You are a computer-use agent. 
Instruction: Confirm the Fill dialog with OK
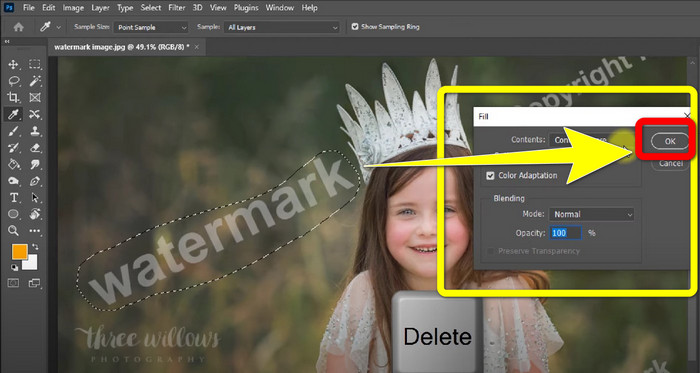[x=670, y=141]
